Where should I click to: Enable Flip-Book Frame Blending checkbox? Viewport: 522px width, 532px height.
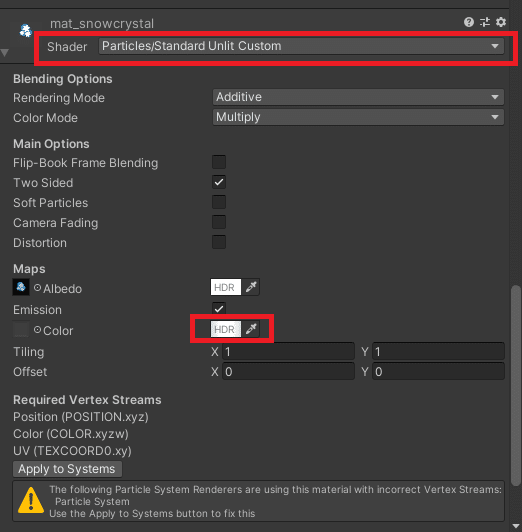point(219,162)
